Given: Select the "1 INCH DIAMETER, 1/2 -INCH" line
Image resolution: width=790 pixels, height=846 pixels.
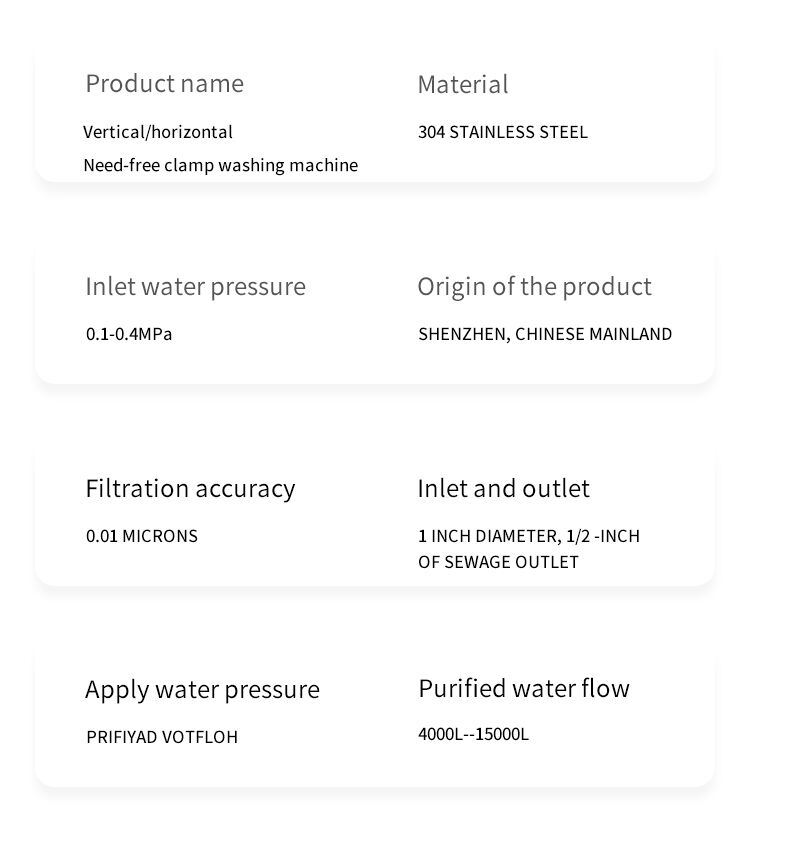Looking at the screenshot, I should (x=528, y=536).
